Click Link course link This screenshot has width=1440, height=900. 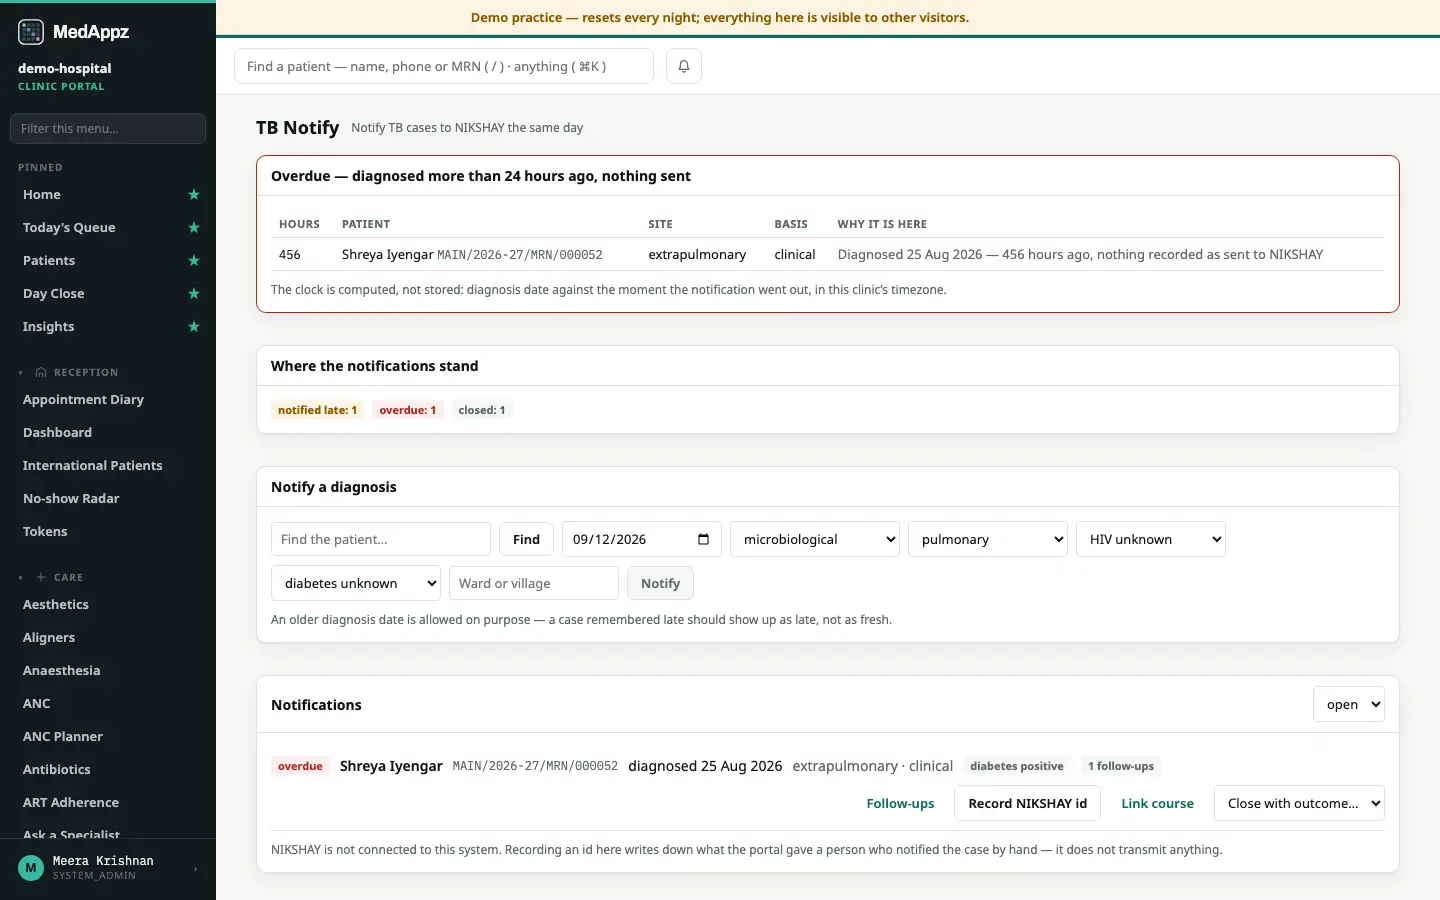1157,803
